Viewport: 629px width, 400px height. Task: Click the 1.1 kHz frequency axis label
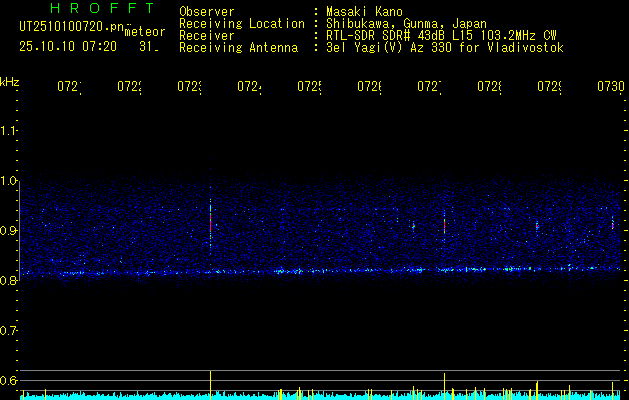[x=8, y=130]
